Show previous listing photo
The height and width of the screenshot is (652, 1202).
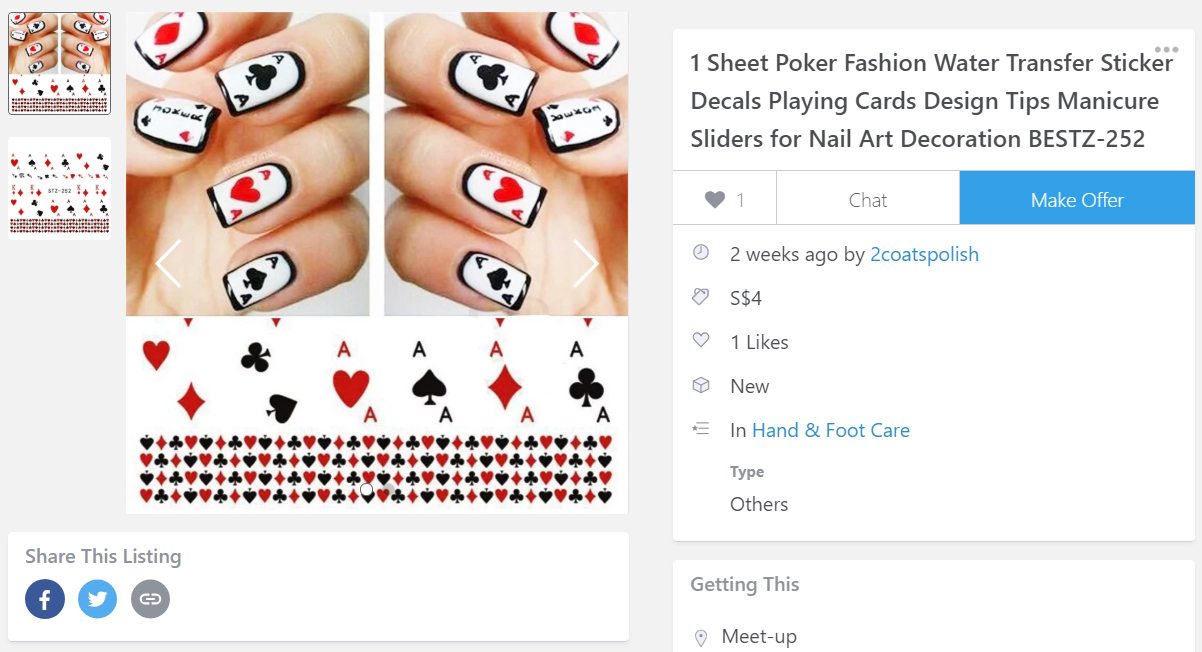(x=168, y=263)
